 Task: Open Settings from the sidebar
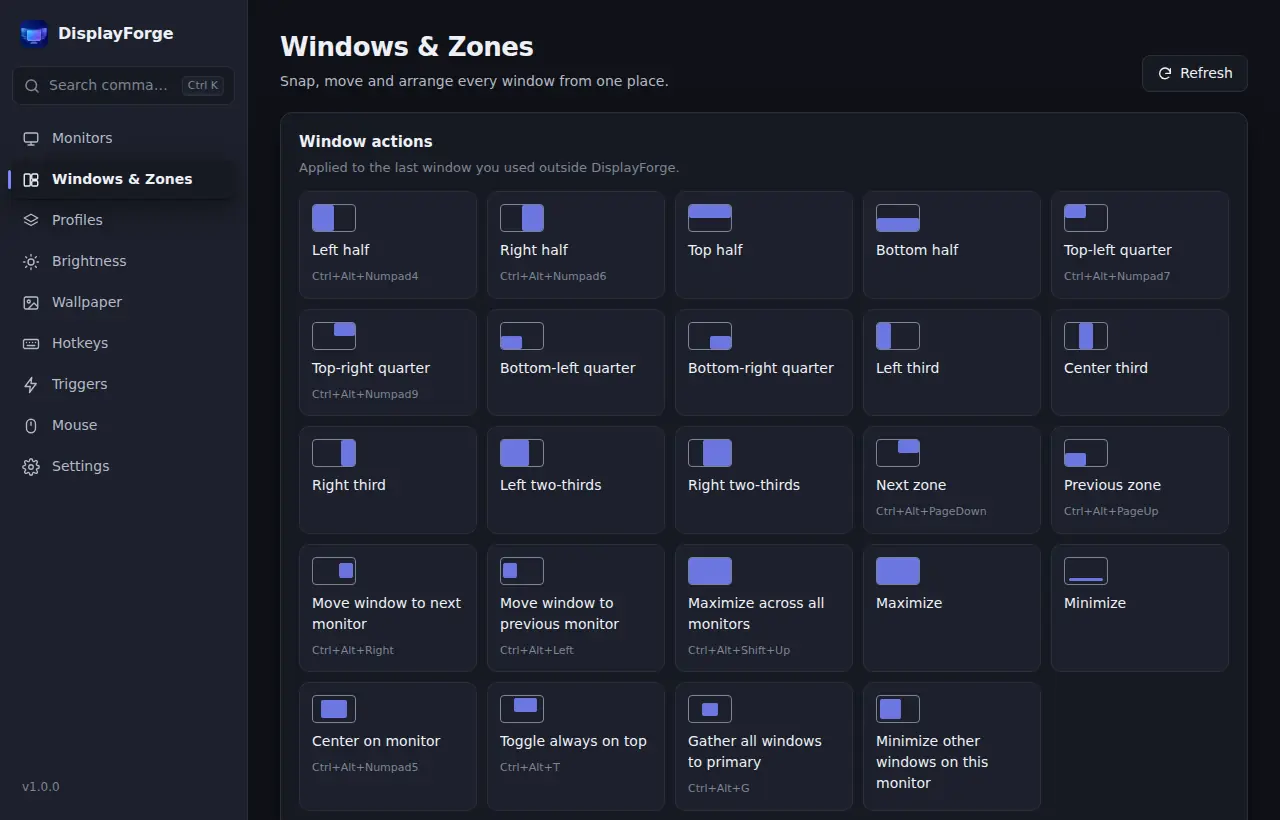pyautogui.click(x=123, y=466)
